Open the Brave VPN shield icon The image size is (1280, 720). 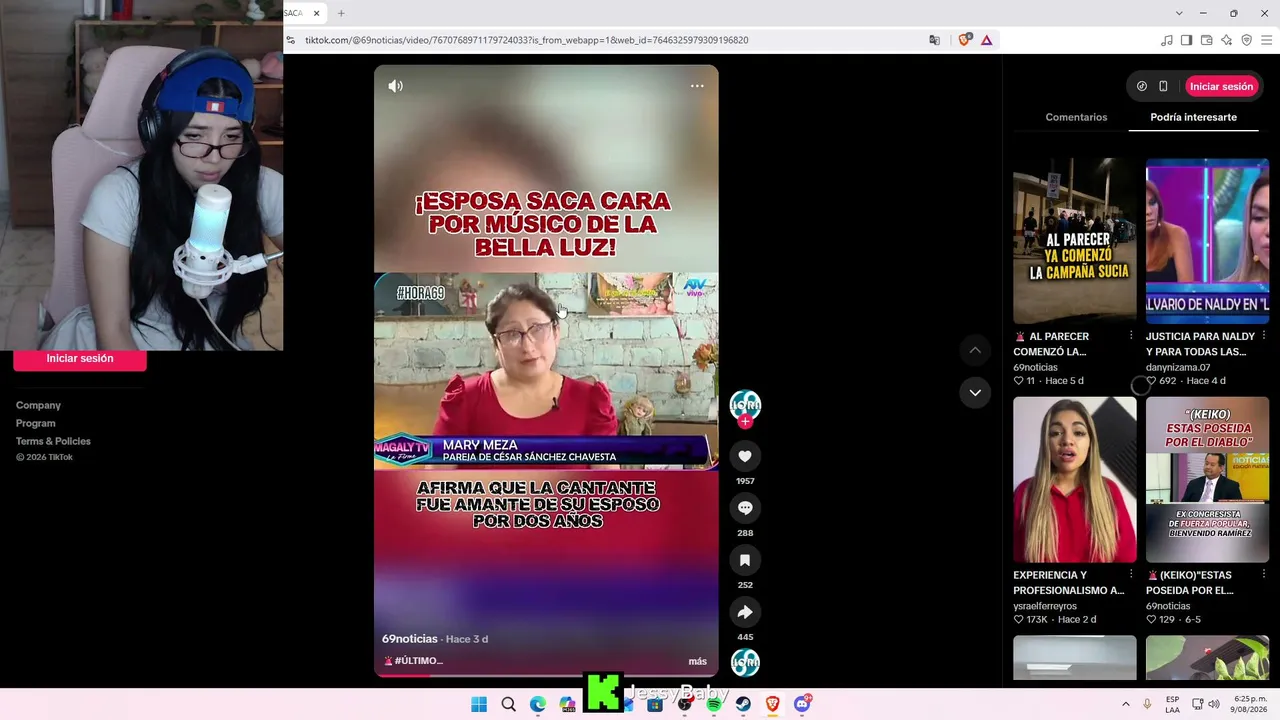[1246, 40]
